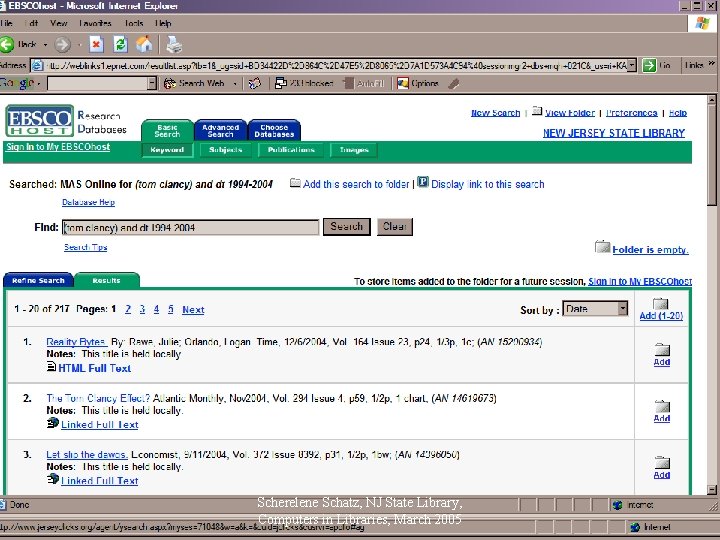The image size is (720, 540).
Task: Click the EBSCO Host logo
Action: tap(39, 121)
